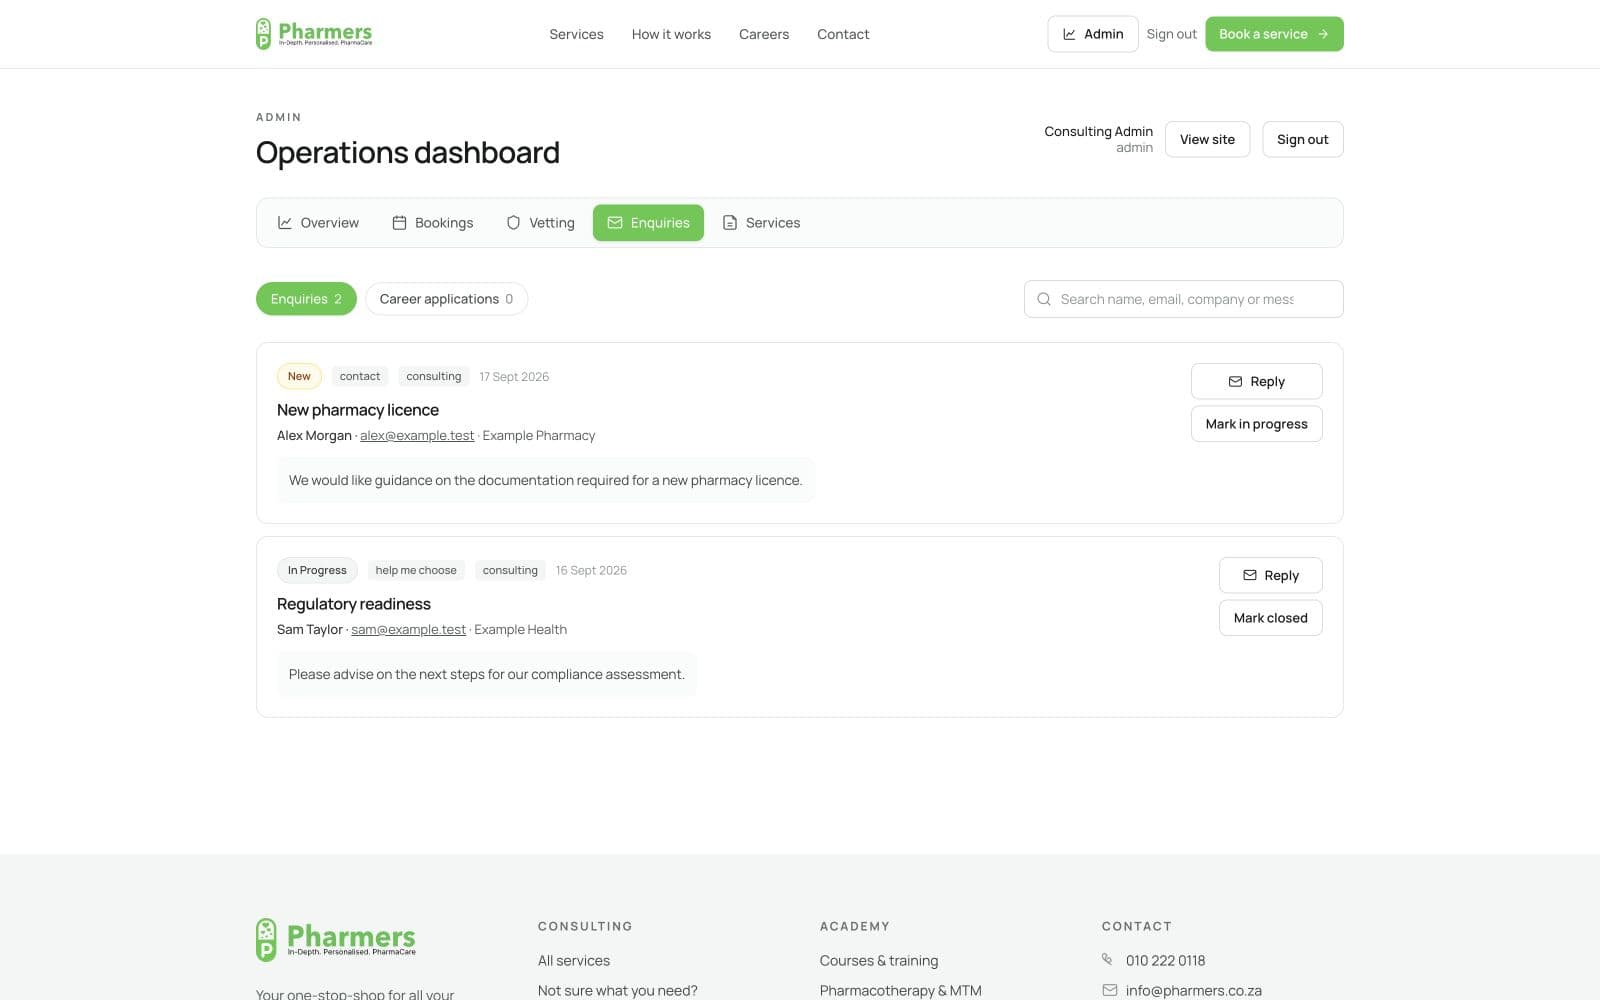The width and height of the screenshot is (1600, 1000).
Task: Mark the New pharmacy licence enquiry in progress
Action: [x=1256, y=424]
